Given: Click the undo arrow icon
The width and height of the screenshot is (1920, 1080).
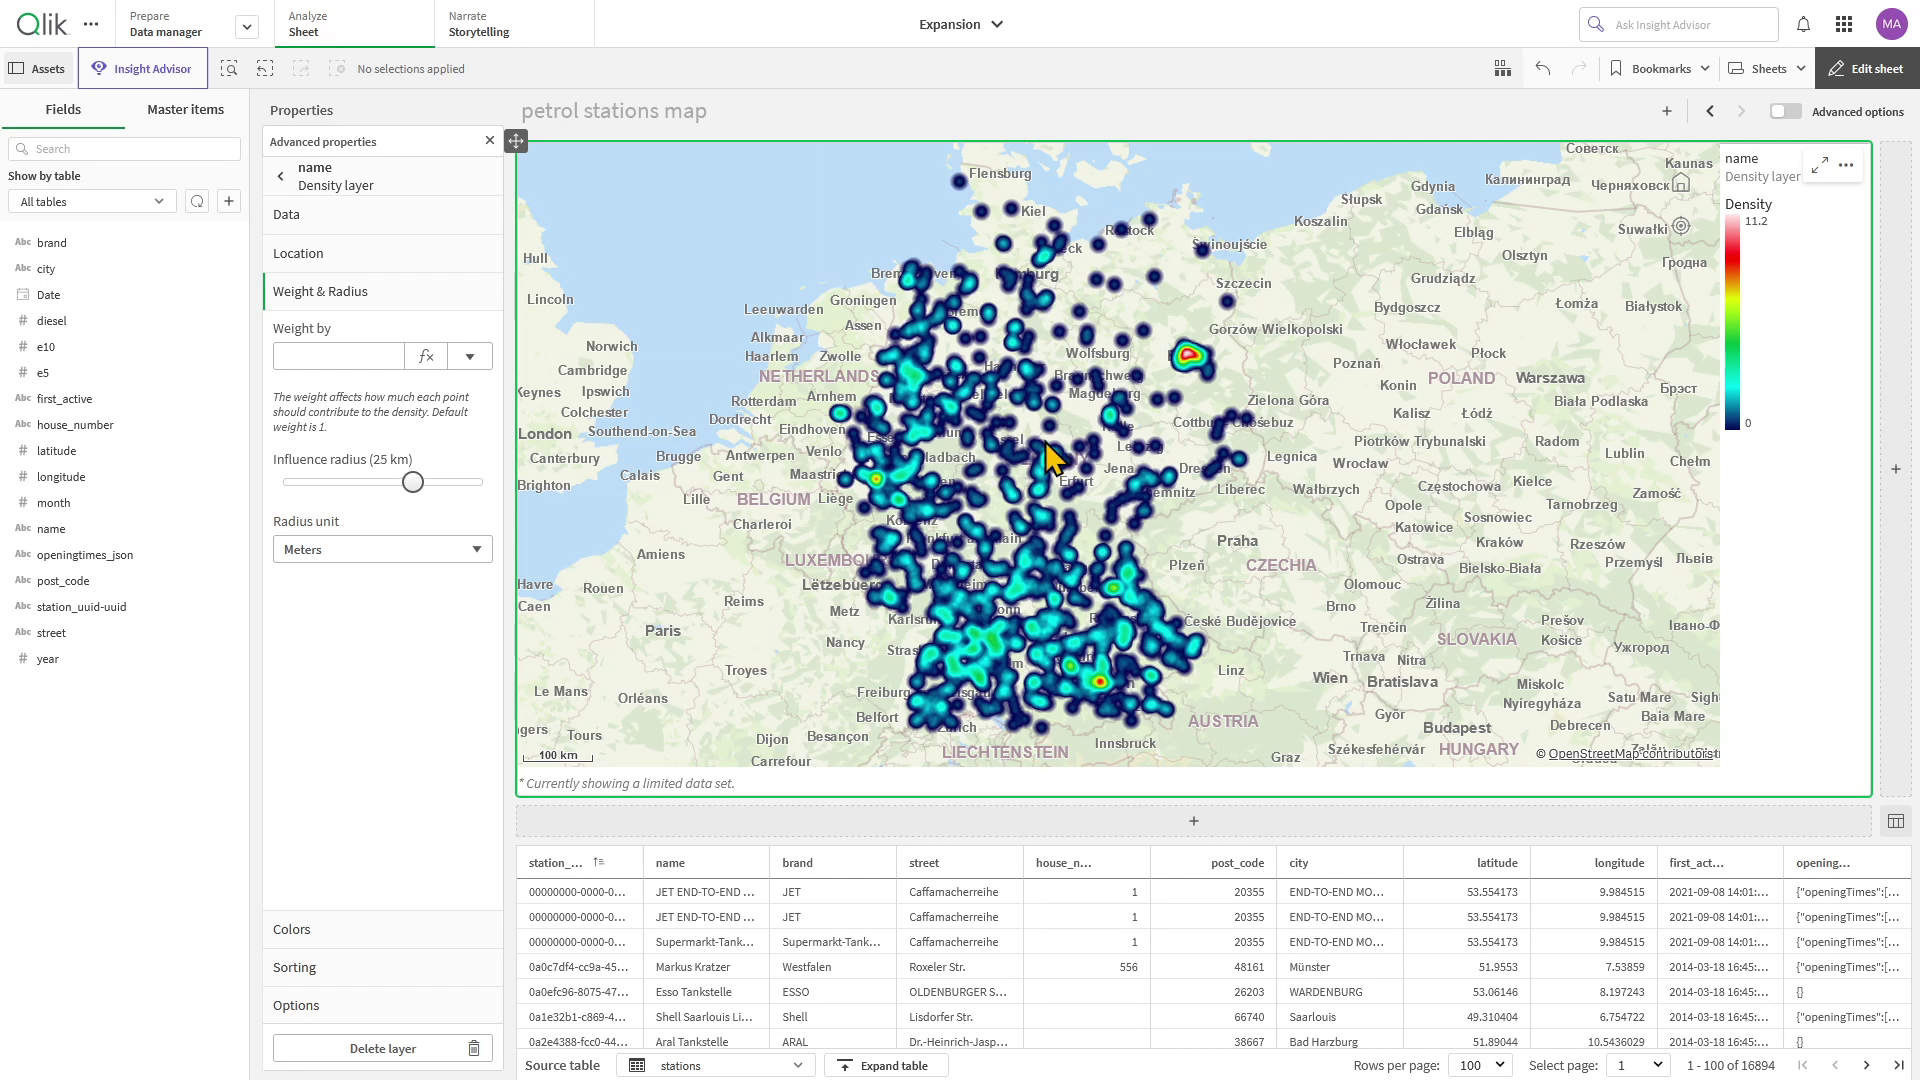Looking at the screenshot, I should click(x=1543, y=69).
